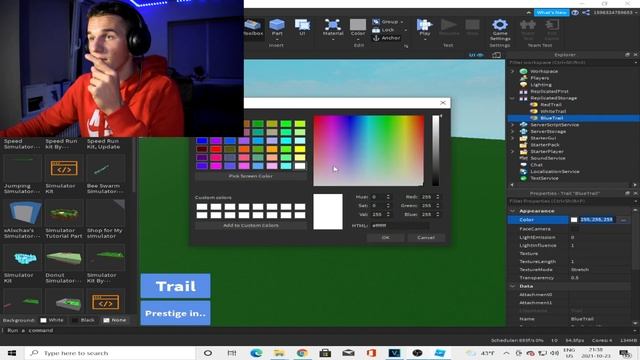Expand ServerScriptService in Explorer
The height and width of the screenshot is (360, 640).
pyautogui.click(x=513, y=125)
